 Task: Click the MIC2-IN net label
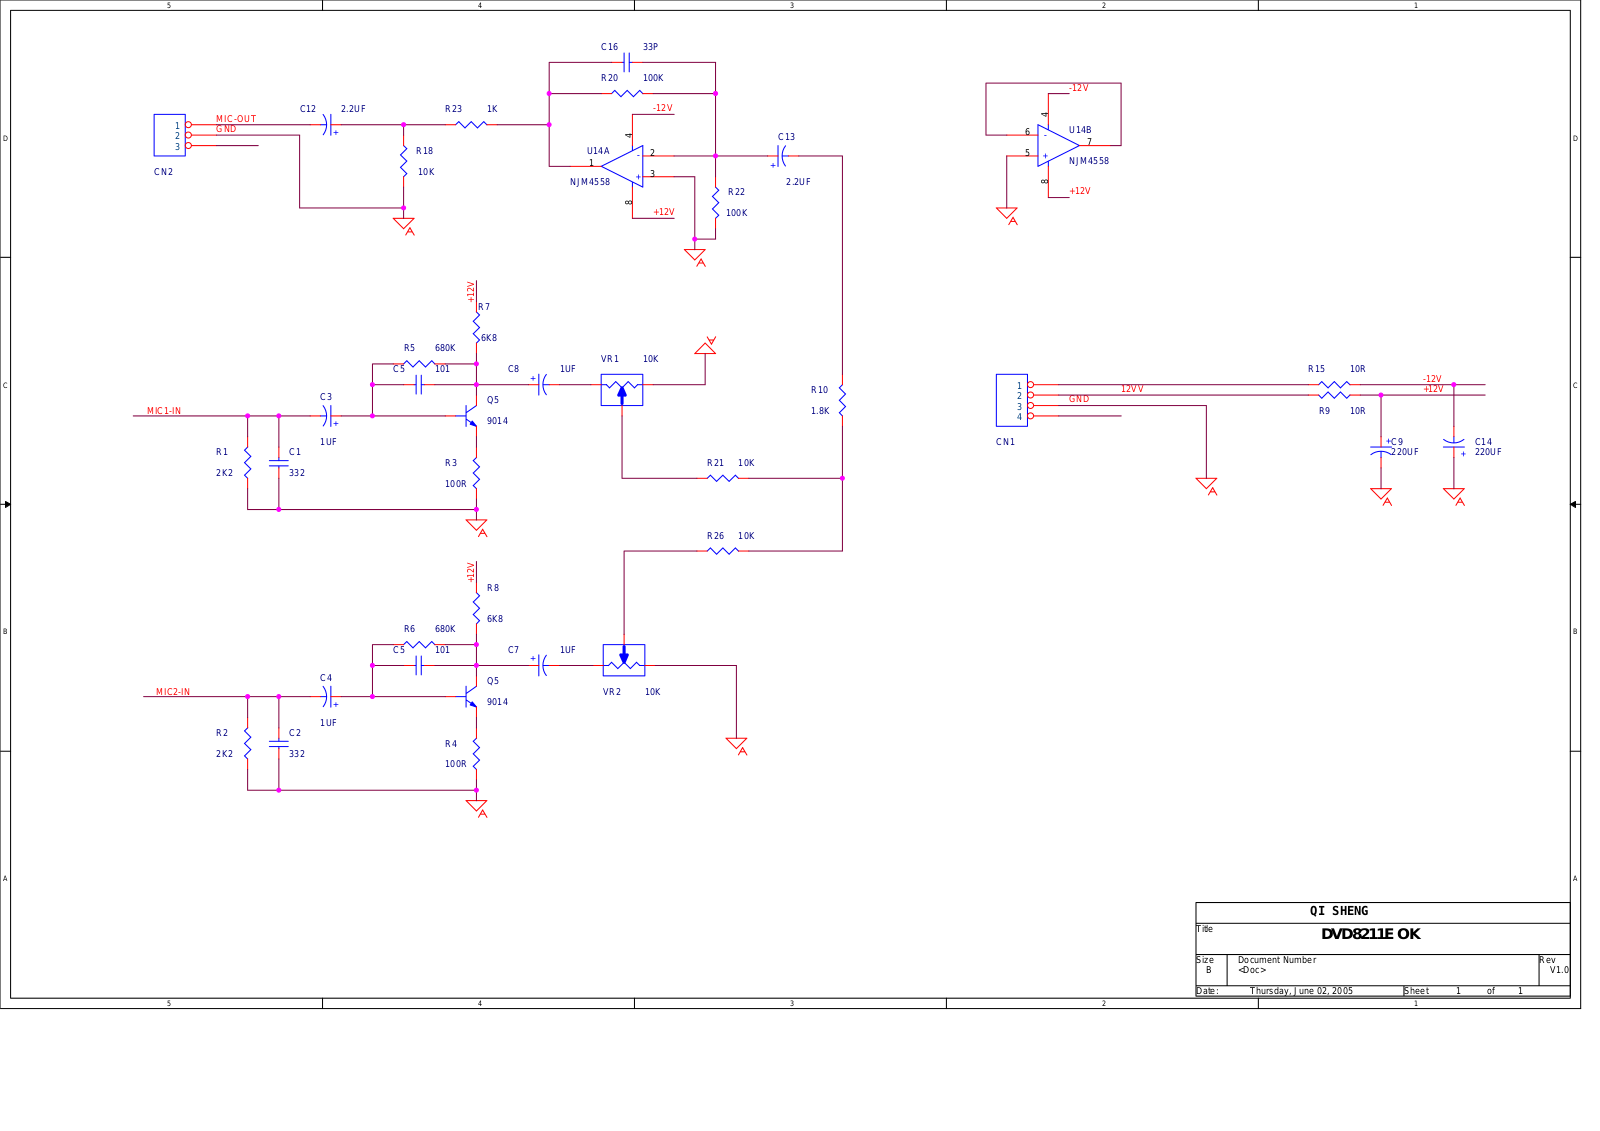click(x=173, y=692)
